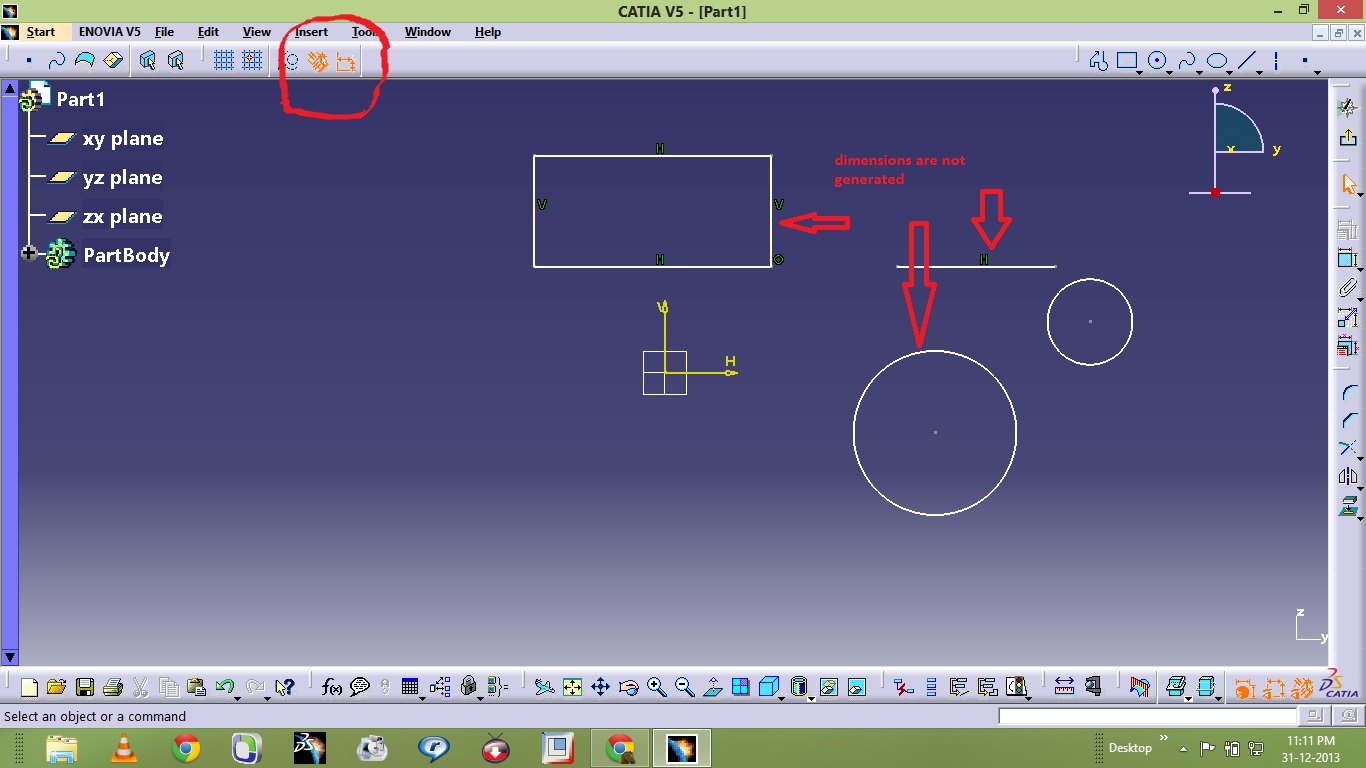Toggle the Grid display icon

tap(224, 61)
